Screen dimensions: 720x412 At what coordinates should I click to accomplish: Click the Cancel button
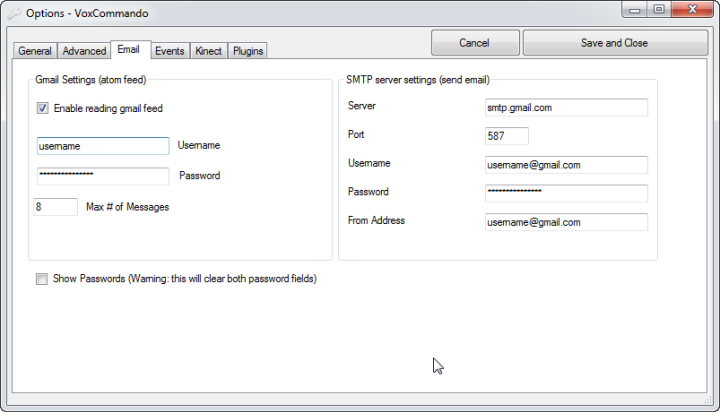click(475, 43)
